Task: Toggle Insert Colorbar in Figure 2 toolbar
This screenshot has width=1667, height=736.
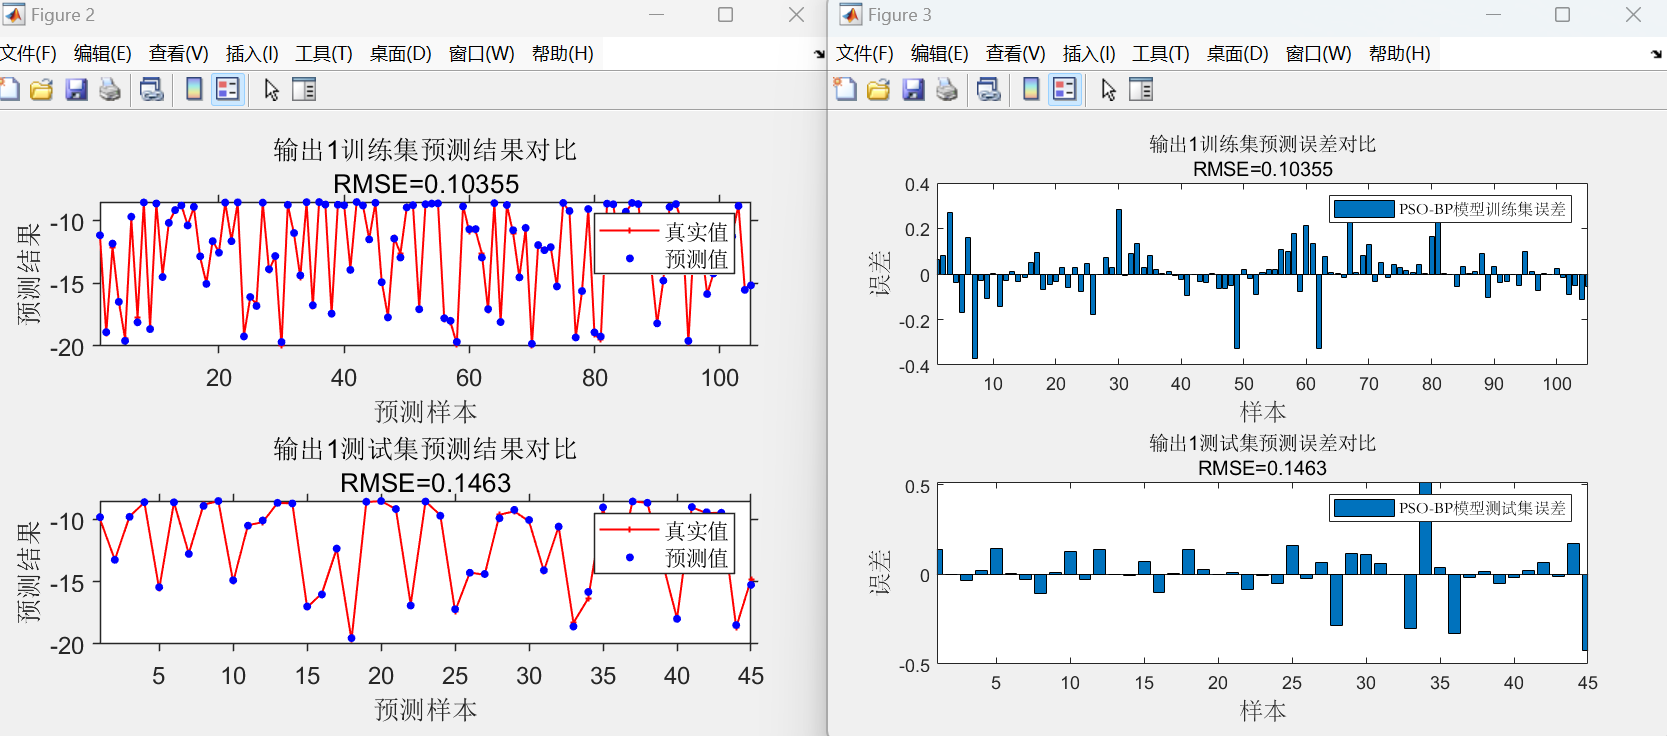Action: (x=194, y=90)
